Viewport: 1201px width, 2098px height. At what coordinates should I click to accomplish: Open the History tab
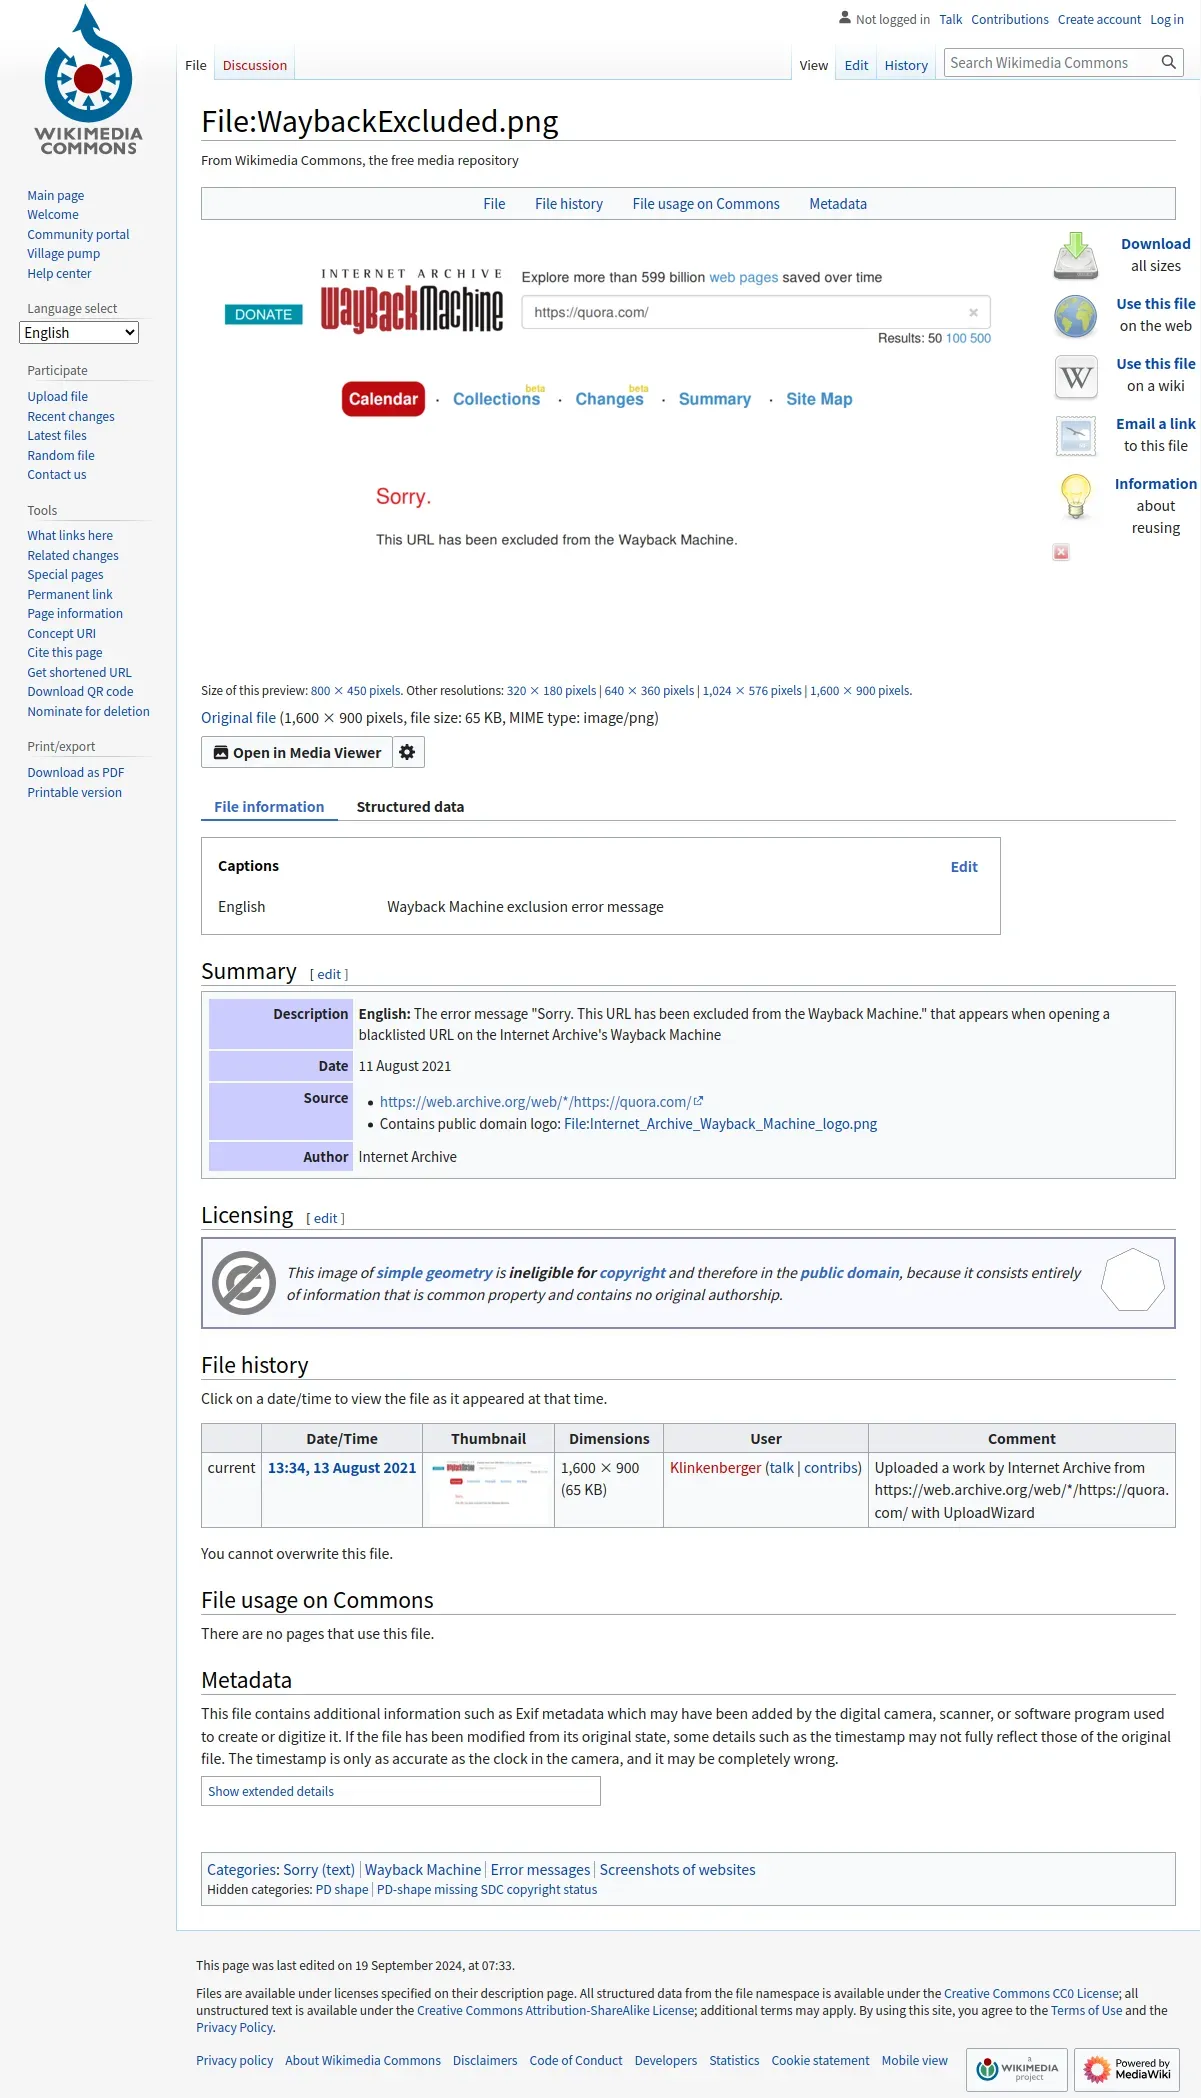click(x=906, y=65)
